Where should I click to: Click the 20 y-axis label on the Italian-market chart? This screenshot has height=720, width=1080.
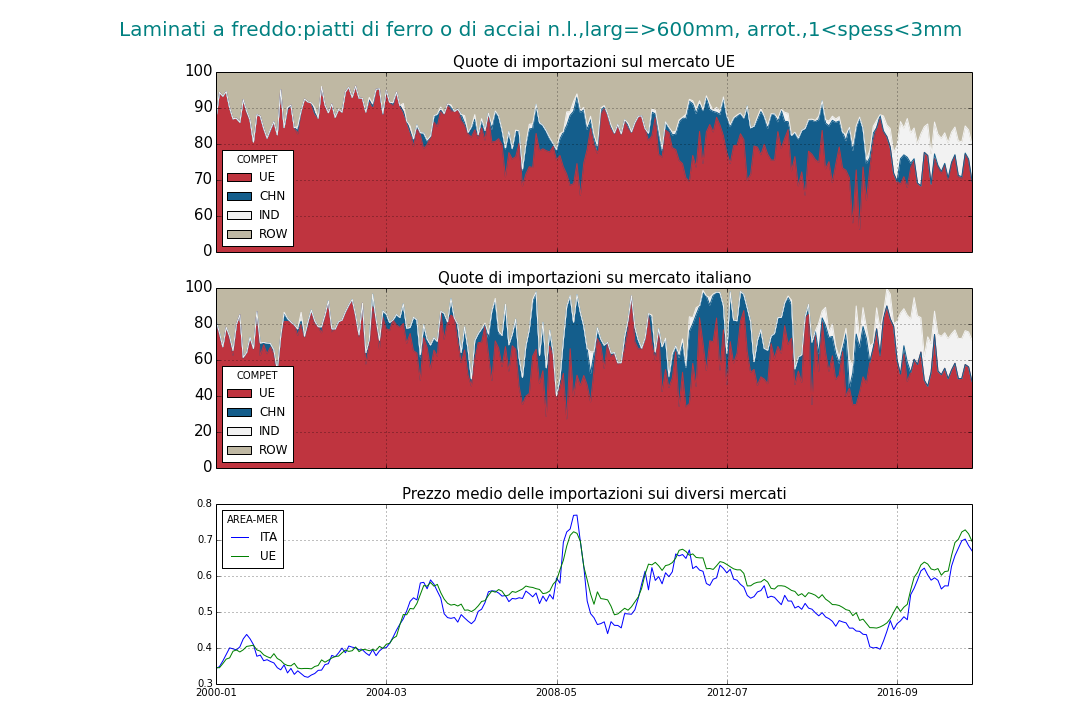(x=203, y=431)
